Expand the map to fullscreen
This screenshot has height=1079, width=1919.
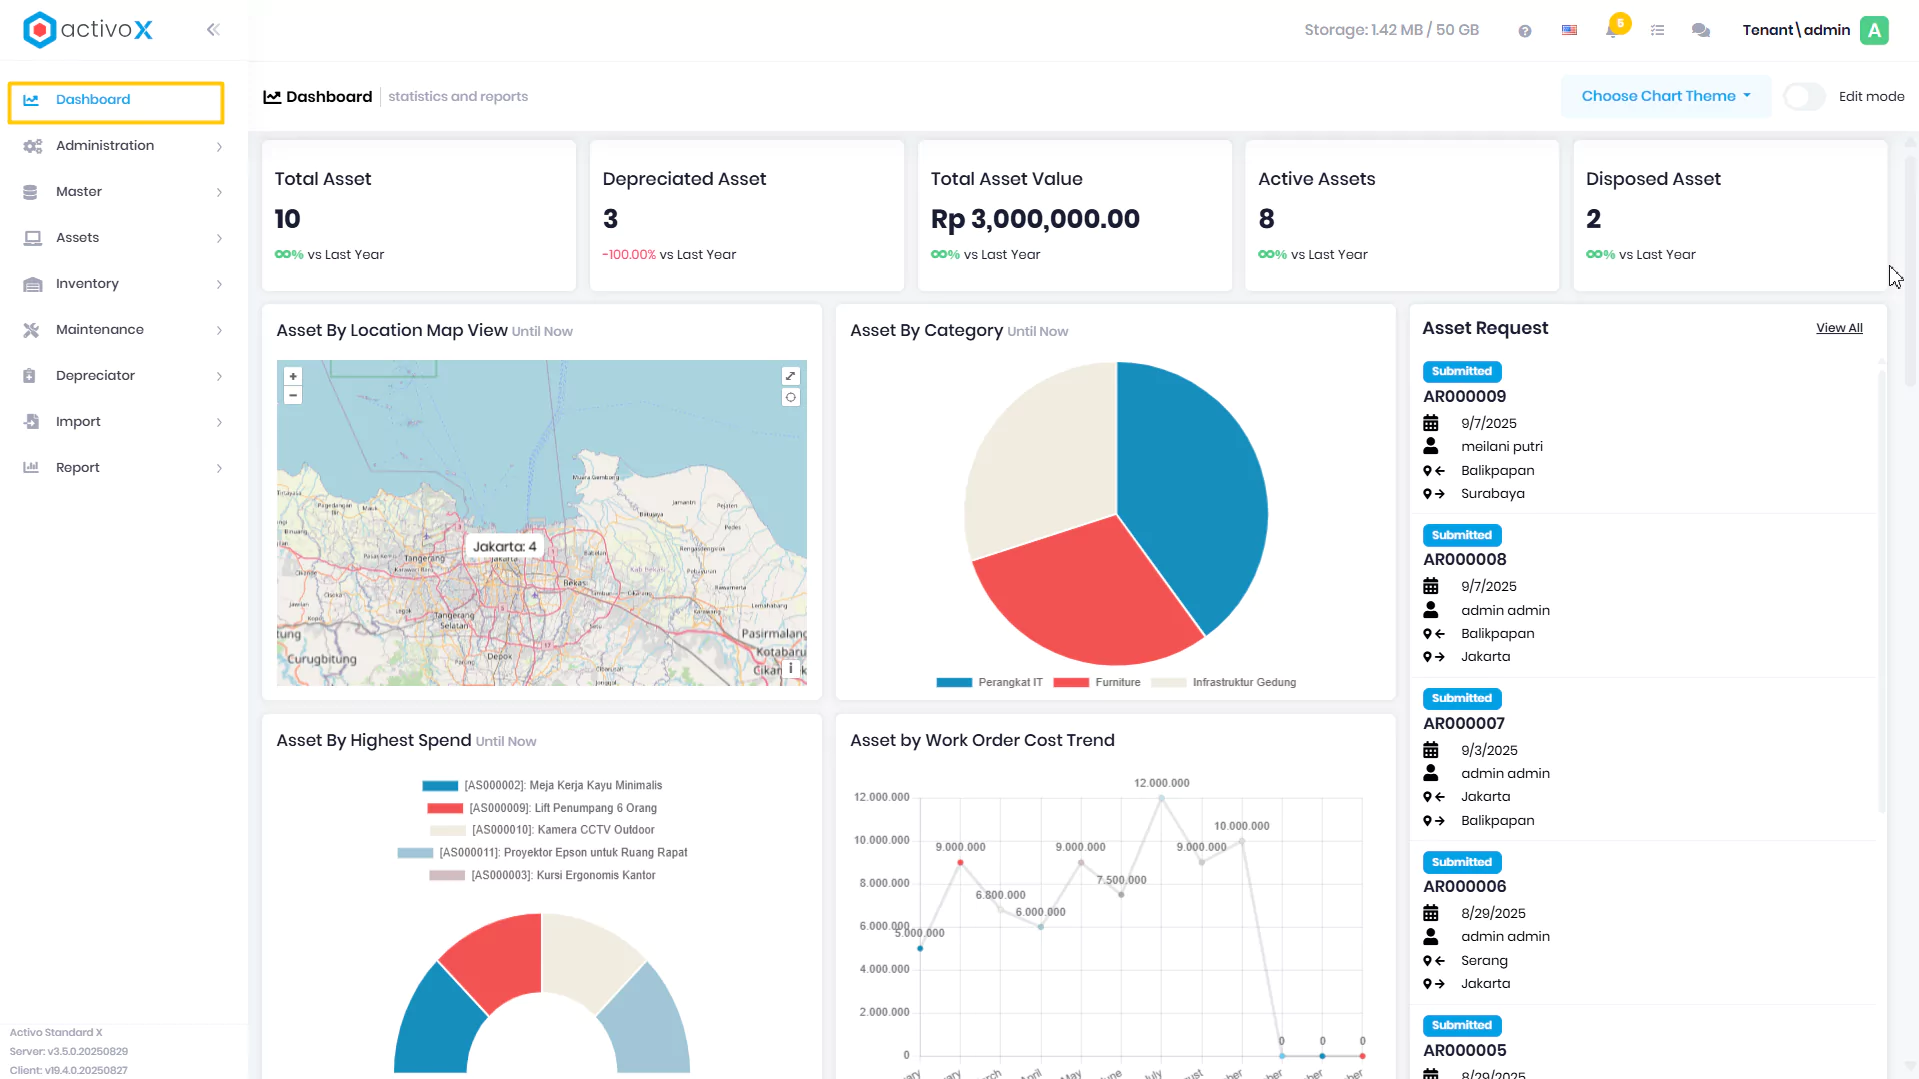[791, 376]
